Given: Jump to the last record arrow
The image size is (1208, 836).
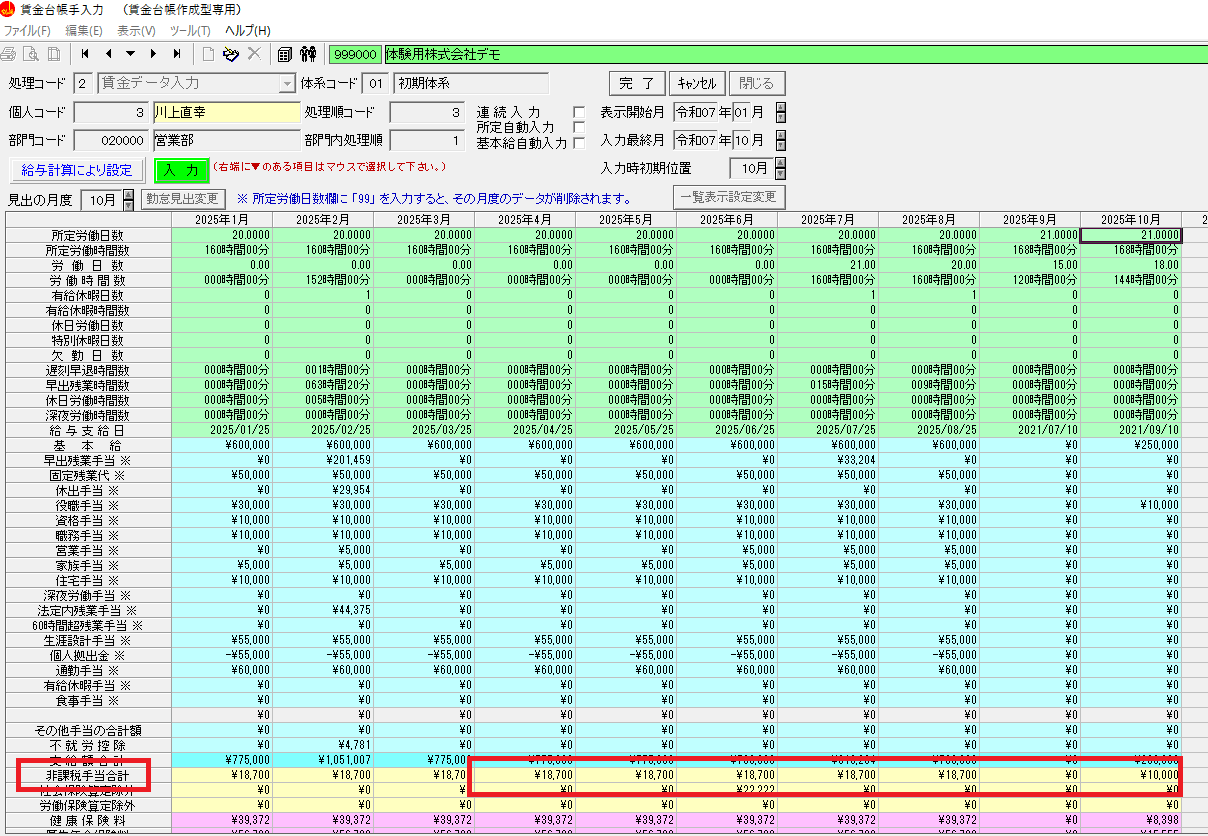Looking at the screenshot, I should [177, 54].
